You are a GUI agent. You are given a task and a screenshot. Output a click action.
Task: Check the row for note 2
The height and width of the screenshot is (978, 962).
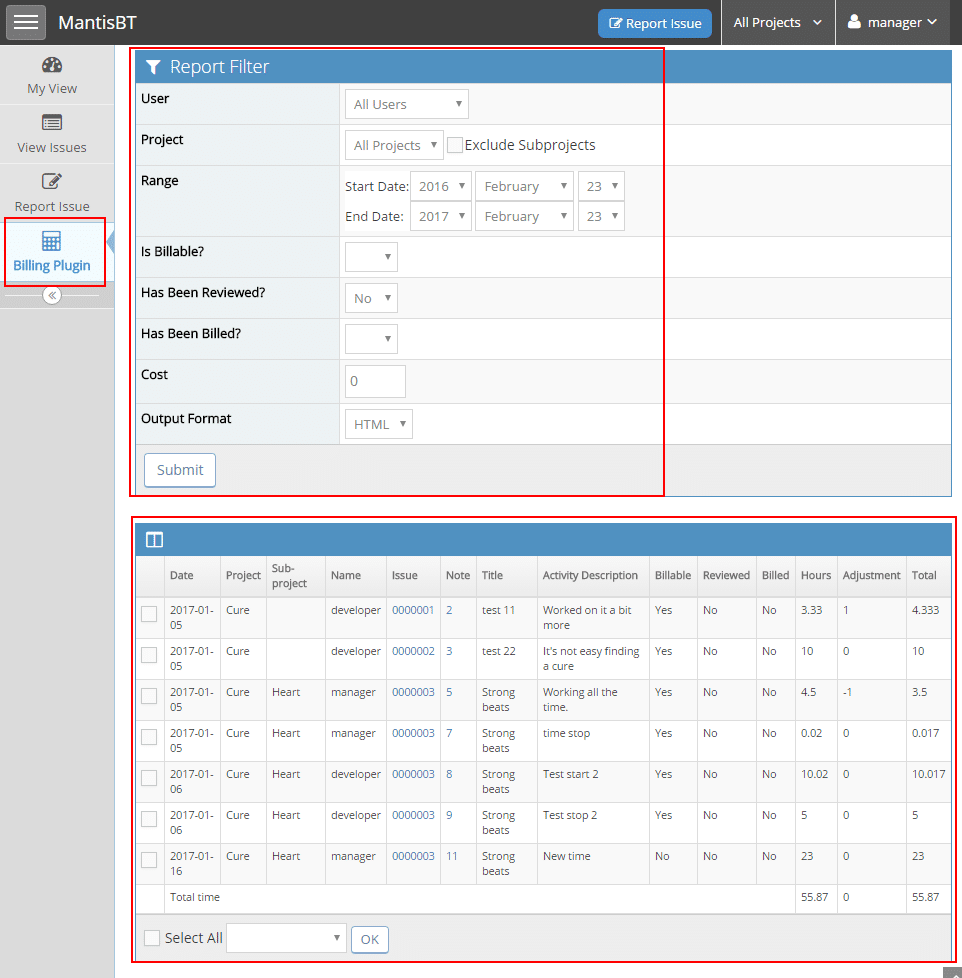pyautogui.click(x=149, y=614)
